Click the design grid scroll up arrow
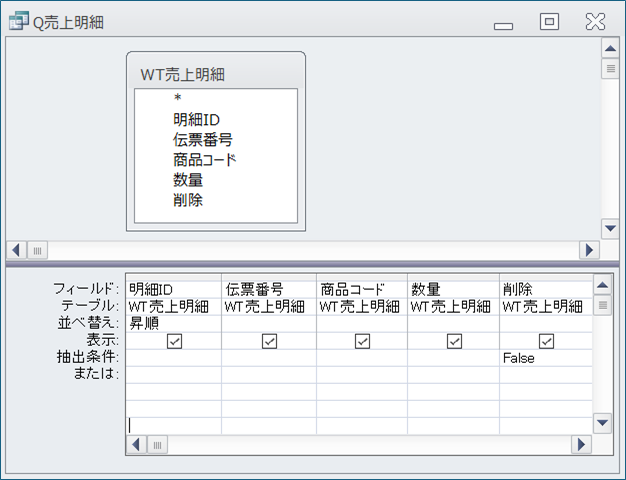626x480 pixels. (602, 285)
